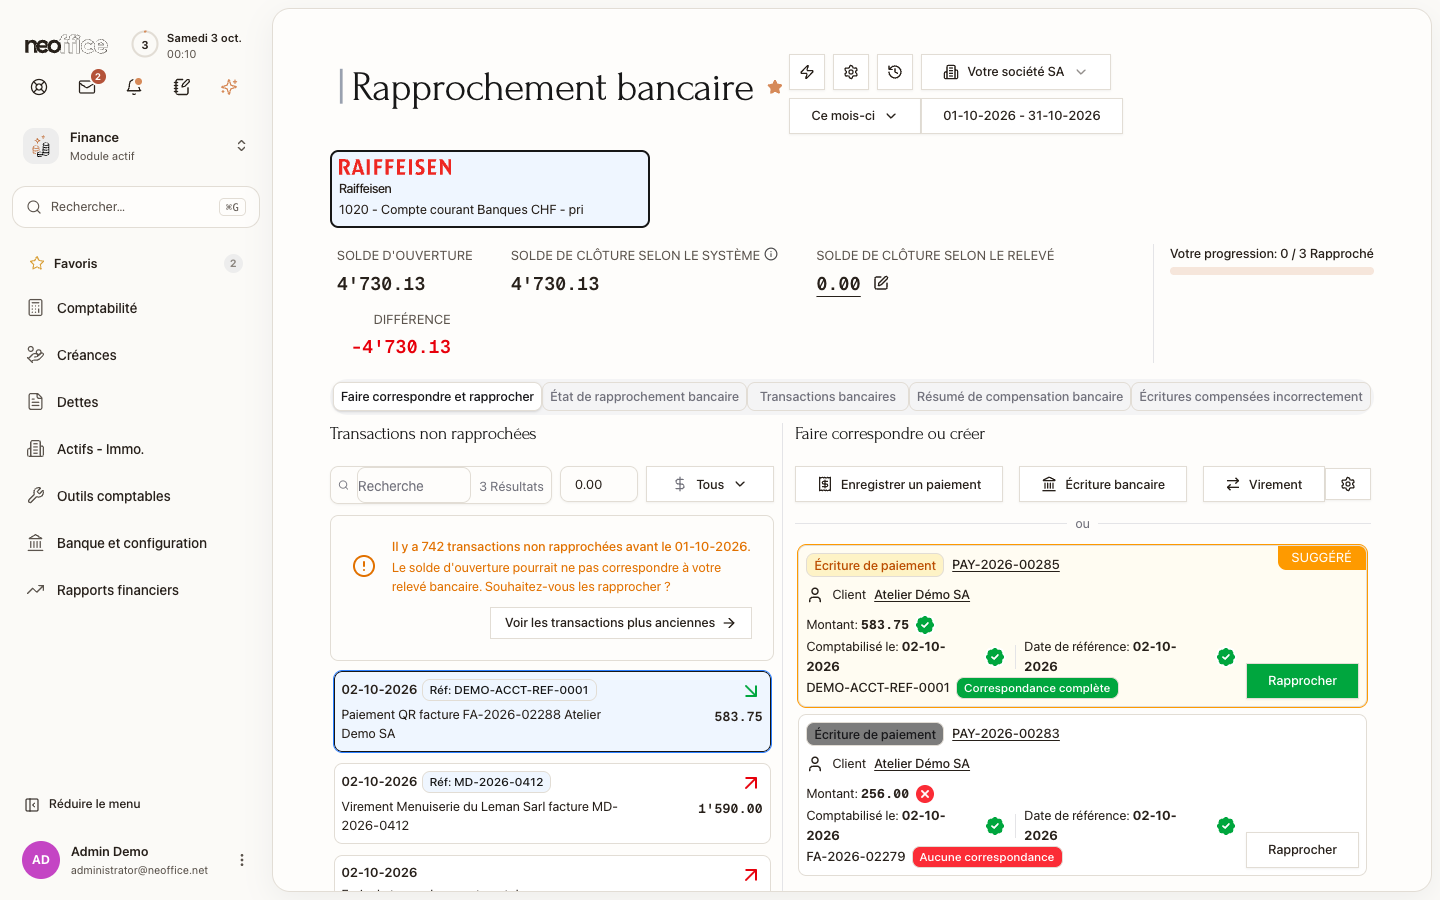Open the support lifebuoy icon
The width and height of the screenshot is (1440, 900).
[x=39, y=87]
